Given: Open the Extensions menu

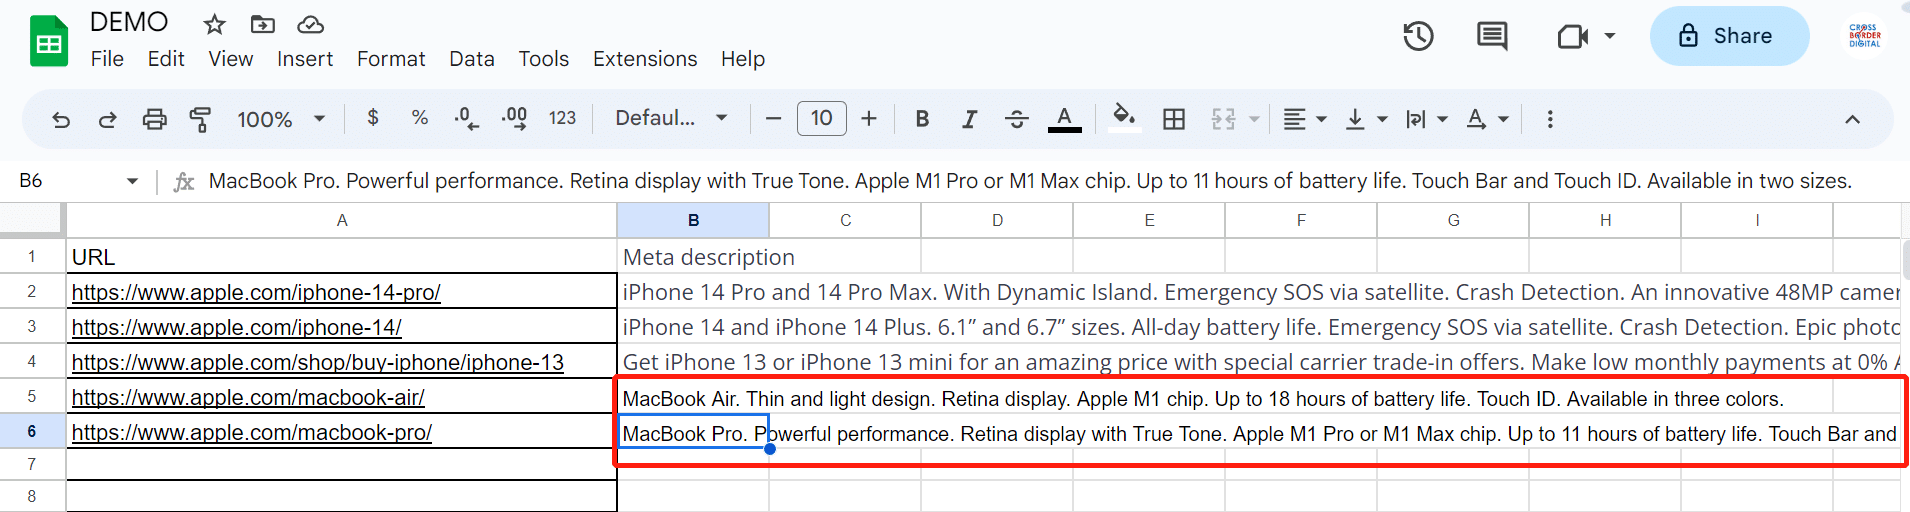Looking at the screenshot, I should 645,59.
